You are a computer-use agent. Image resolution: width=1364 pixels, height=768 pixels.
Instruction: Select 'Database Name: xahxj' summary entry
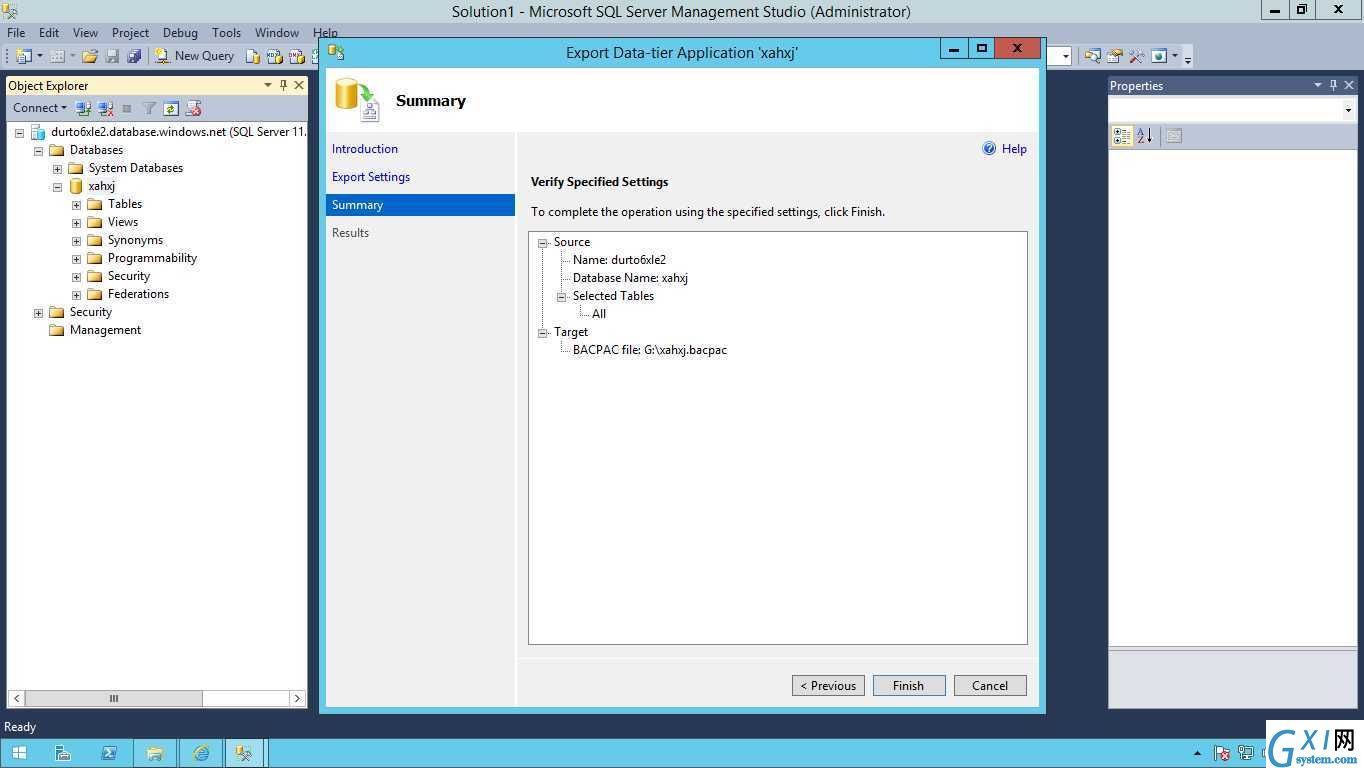[630, 278]
